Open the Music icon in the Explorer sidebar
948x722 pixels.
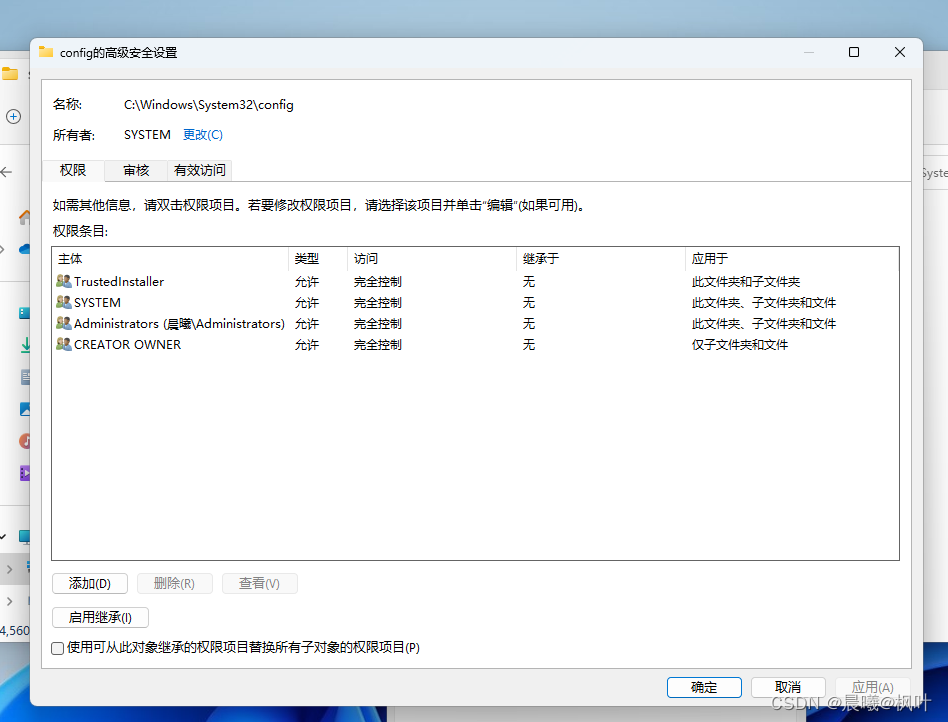coord(25,441)
